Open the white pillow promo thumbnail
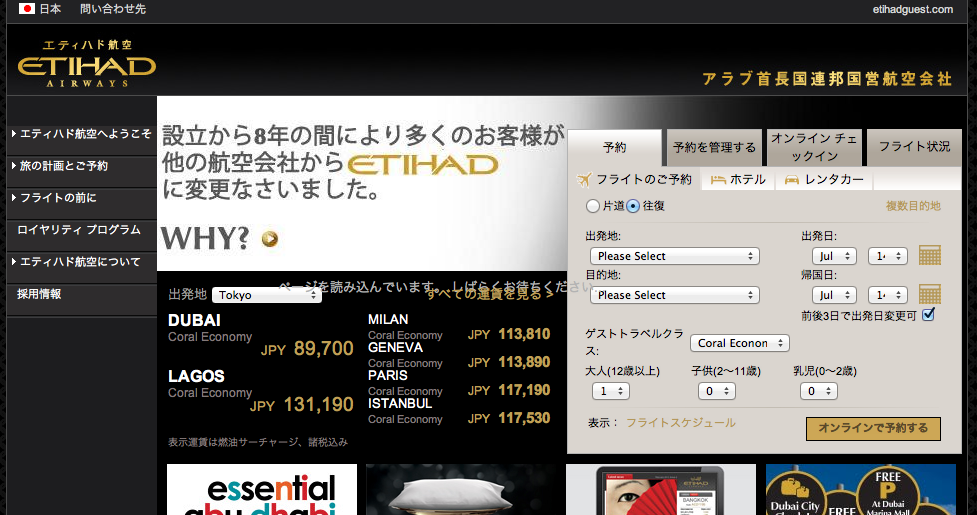Viewport: 977px width, 515px height. [461, 489]
